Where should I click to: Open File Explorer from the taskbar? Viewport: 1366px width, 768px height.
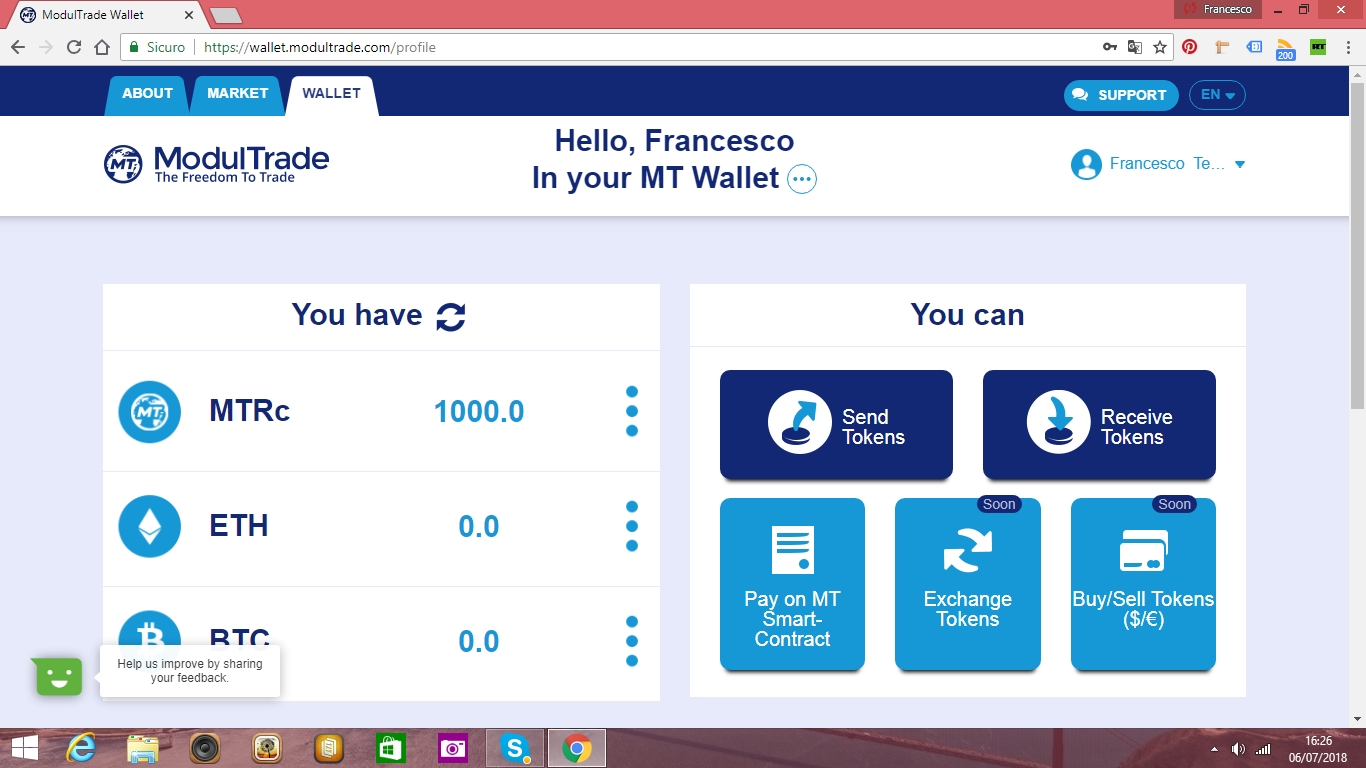coord(143,748)
